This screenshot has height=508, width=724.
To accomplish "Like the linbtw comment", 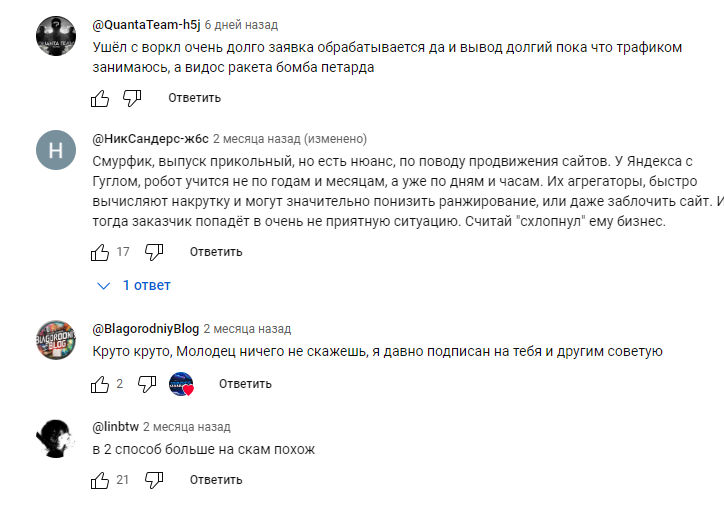I will [100, 481].
